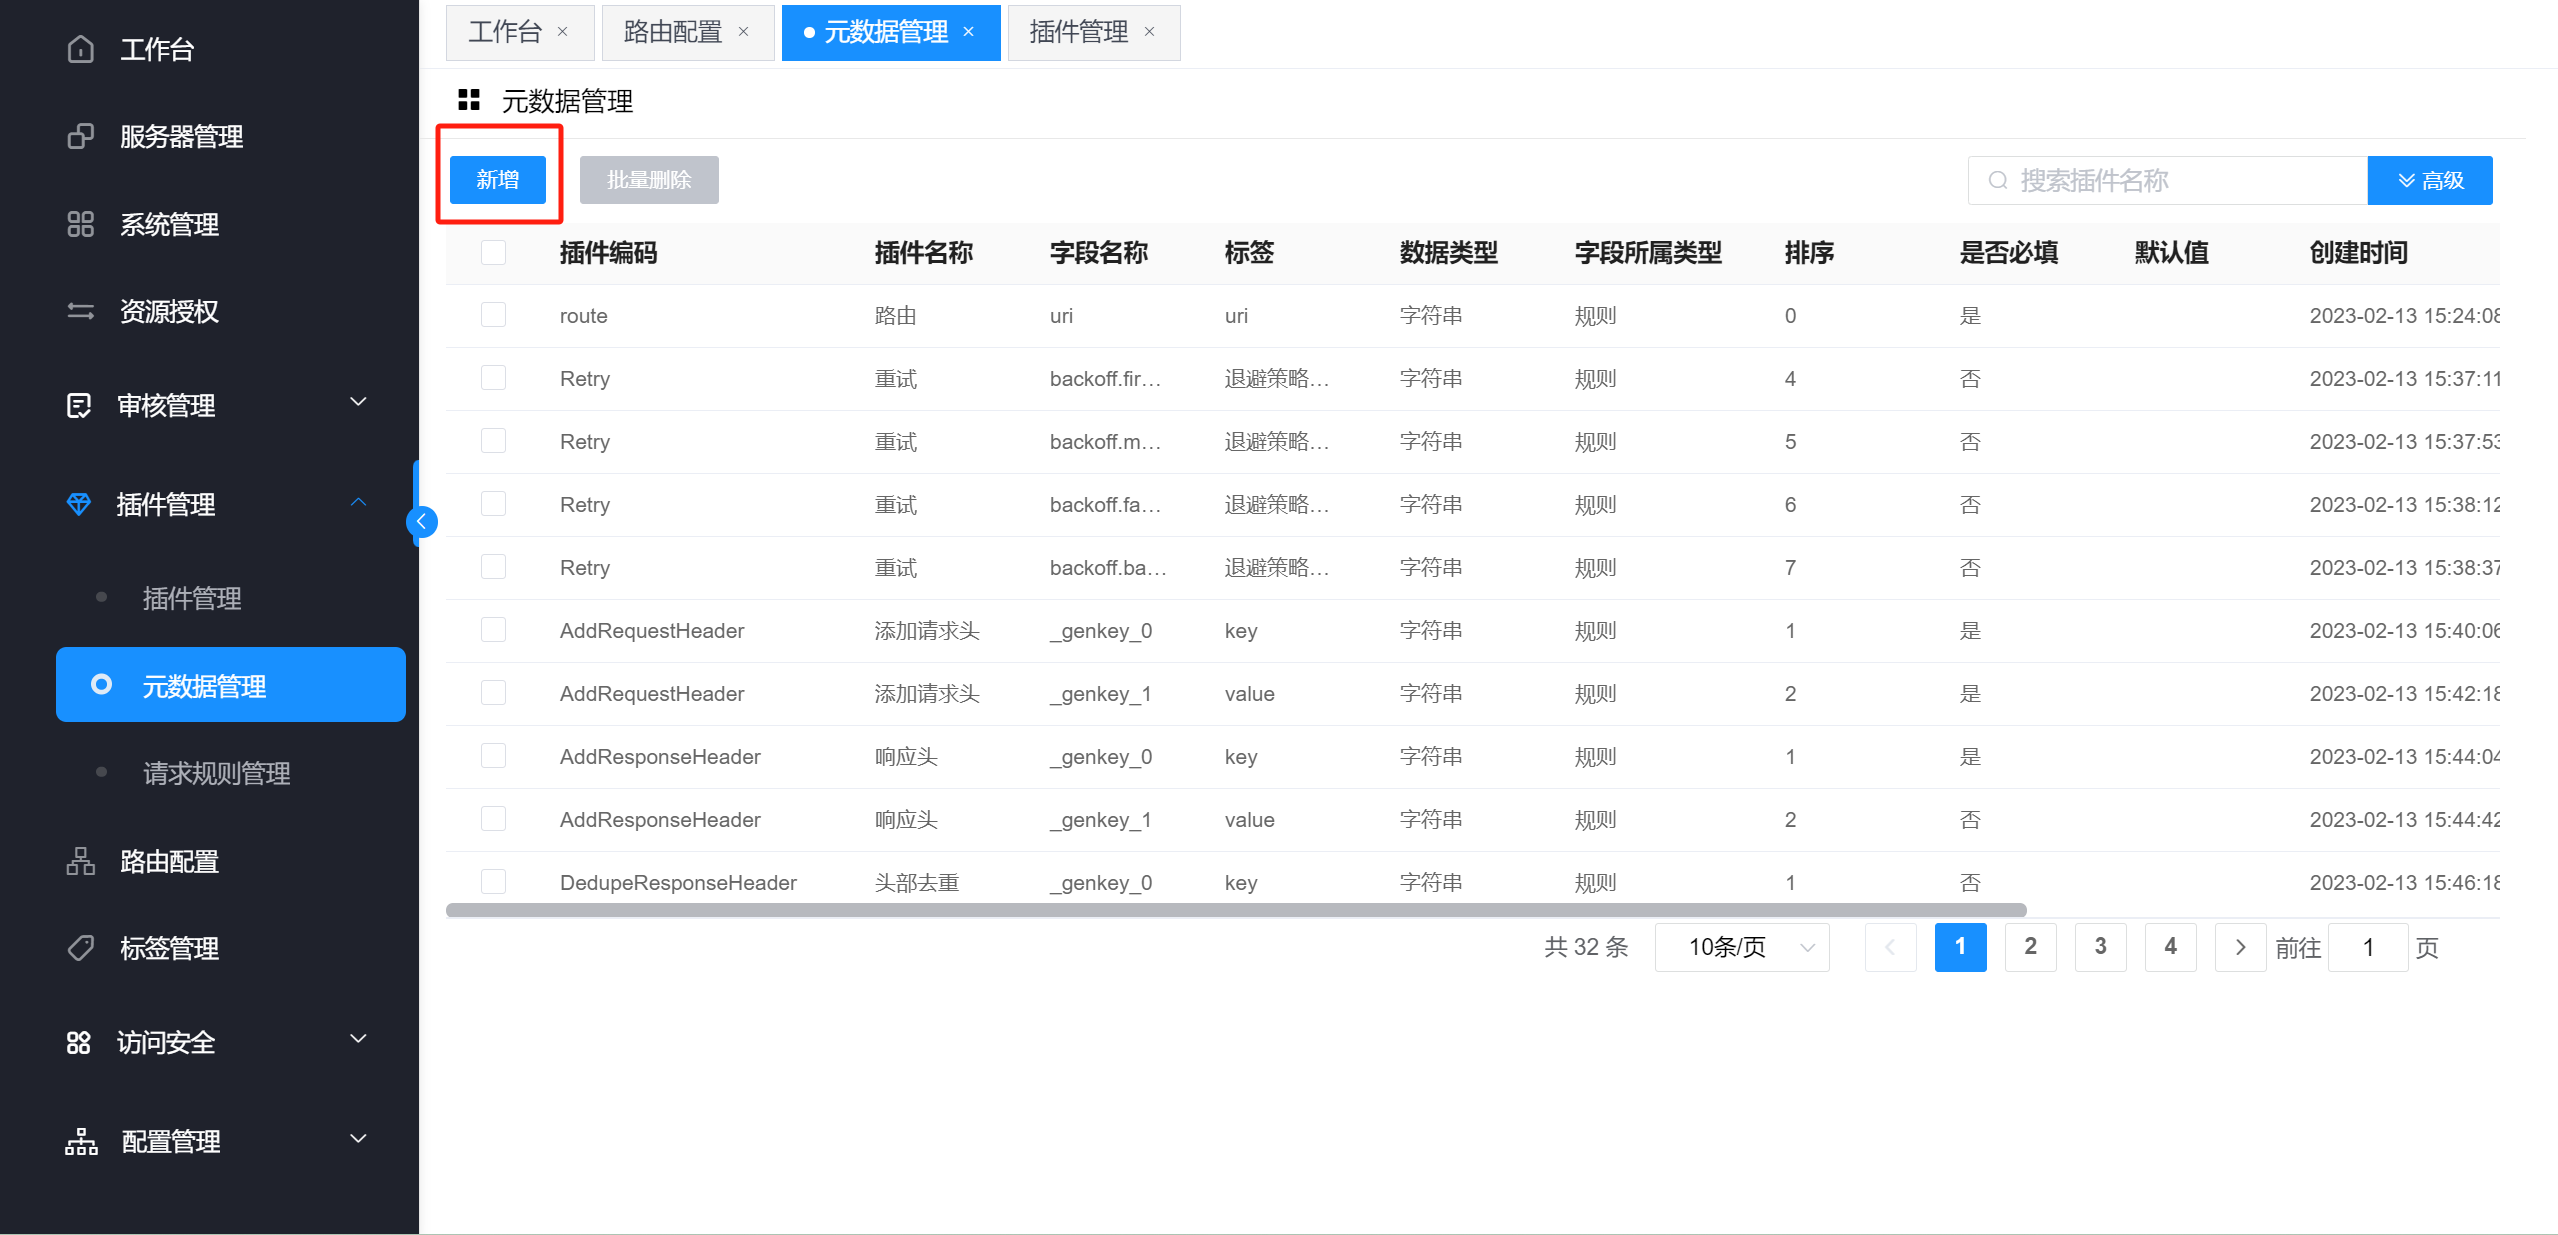Collapse the sidebar with the blue arrow button

click(422, 521)
